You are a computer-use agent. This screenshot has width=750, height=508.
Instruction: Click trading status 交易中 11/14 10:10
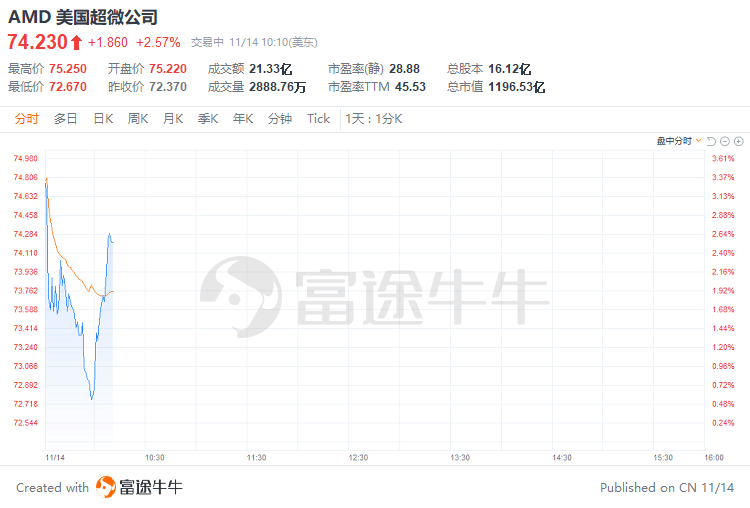(x=254, y=43)
